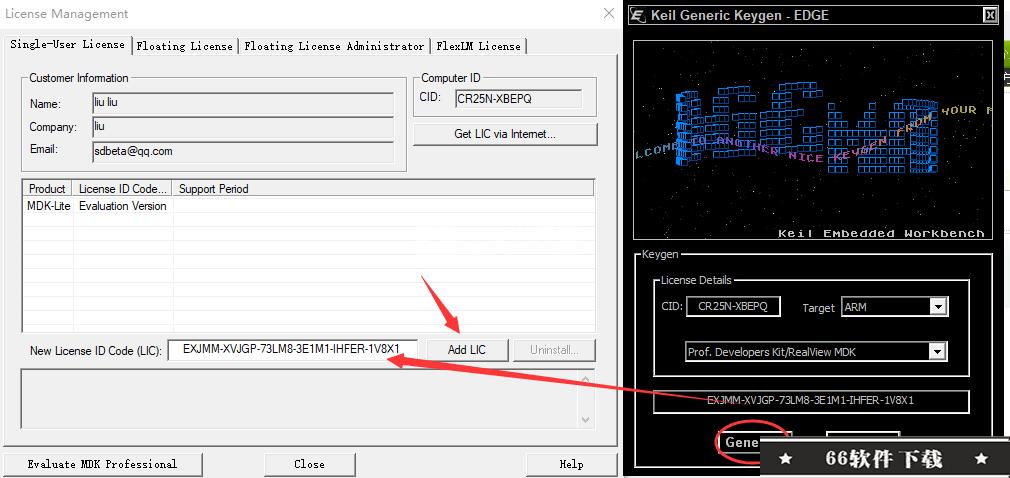Click the Support Period column header
1010x478 pixels.
pyautogui.click(x=383, y=189)
